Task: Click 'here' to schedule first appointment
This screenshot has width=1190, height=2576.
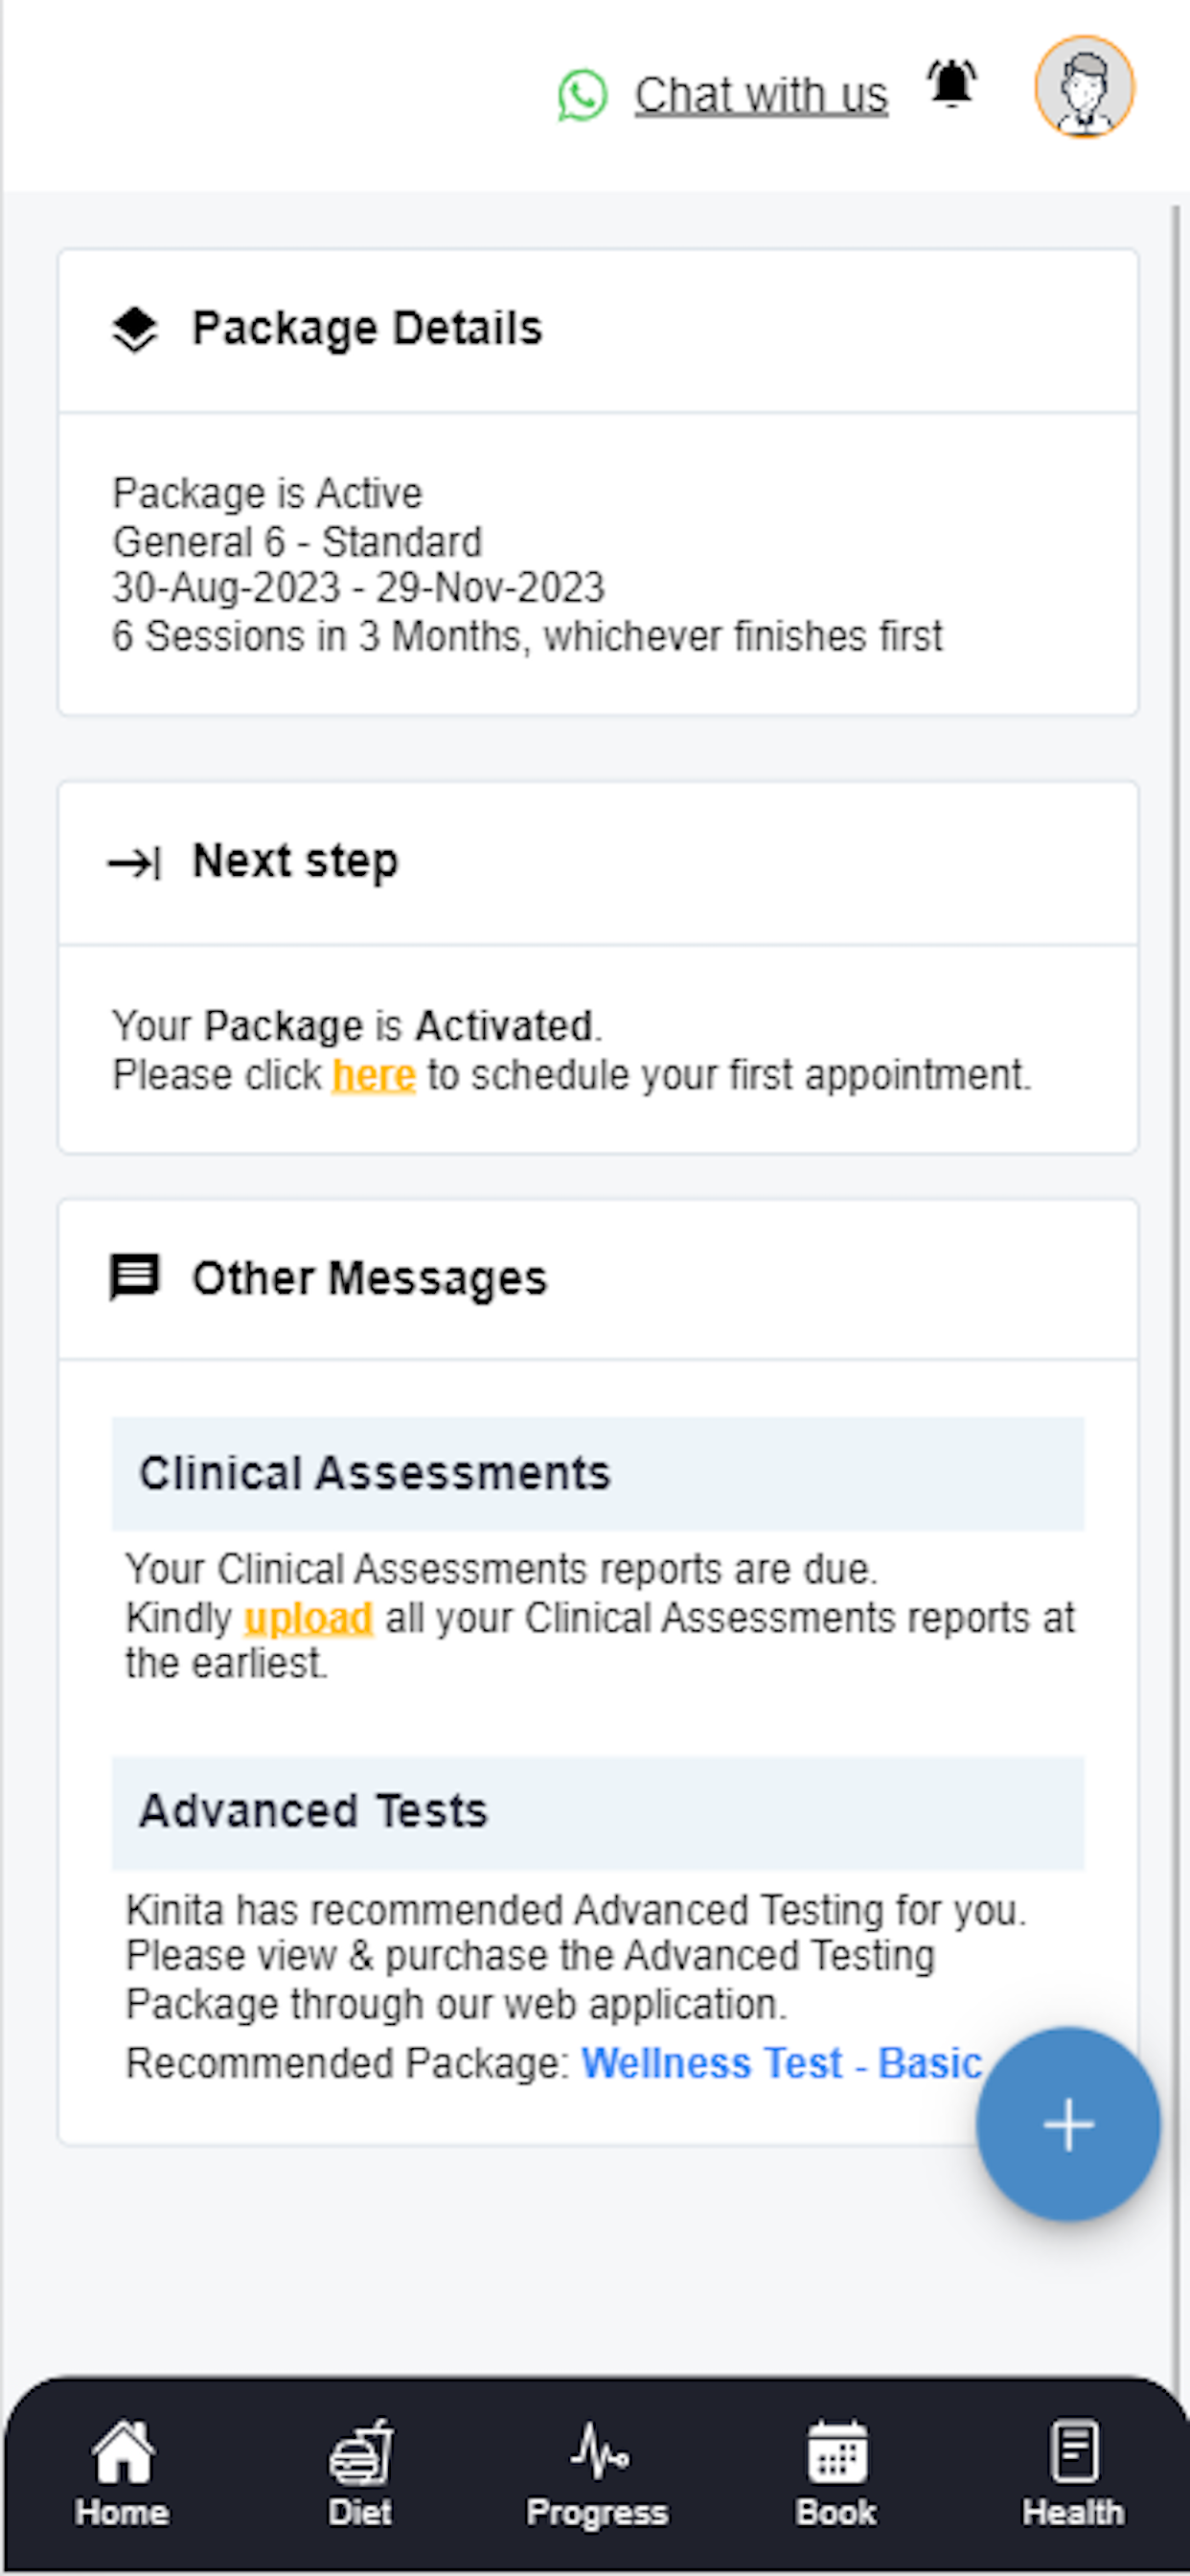Action: coord(373,1075)
